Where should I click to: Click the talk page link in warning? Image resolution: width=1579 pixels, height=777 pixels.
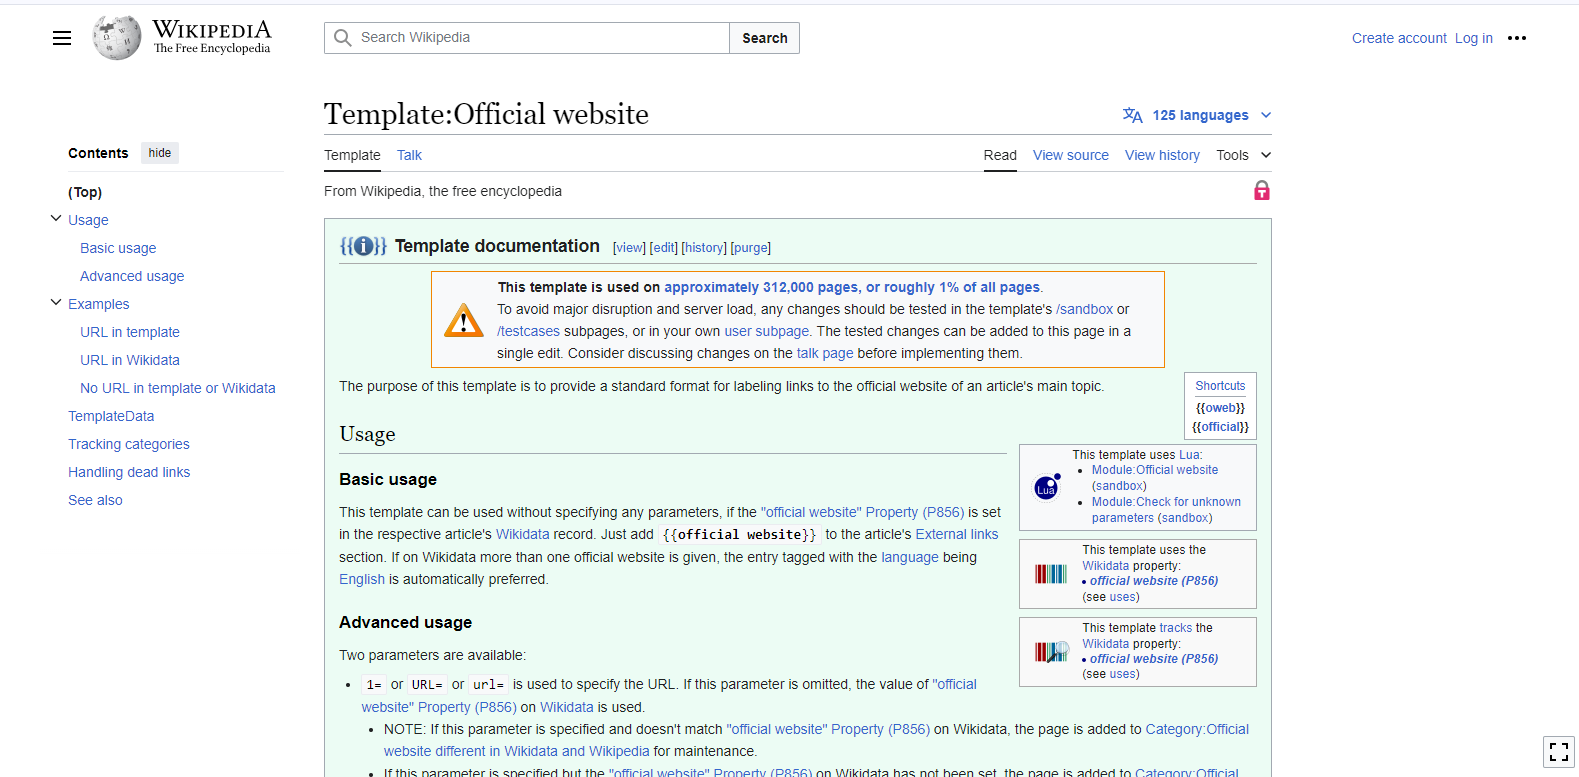click(825, 353)
